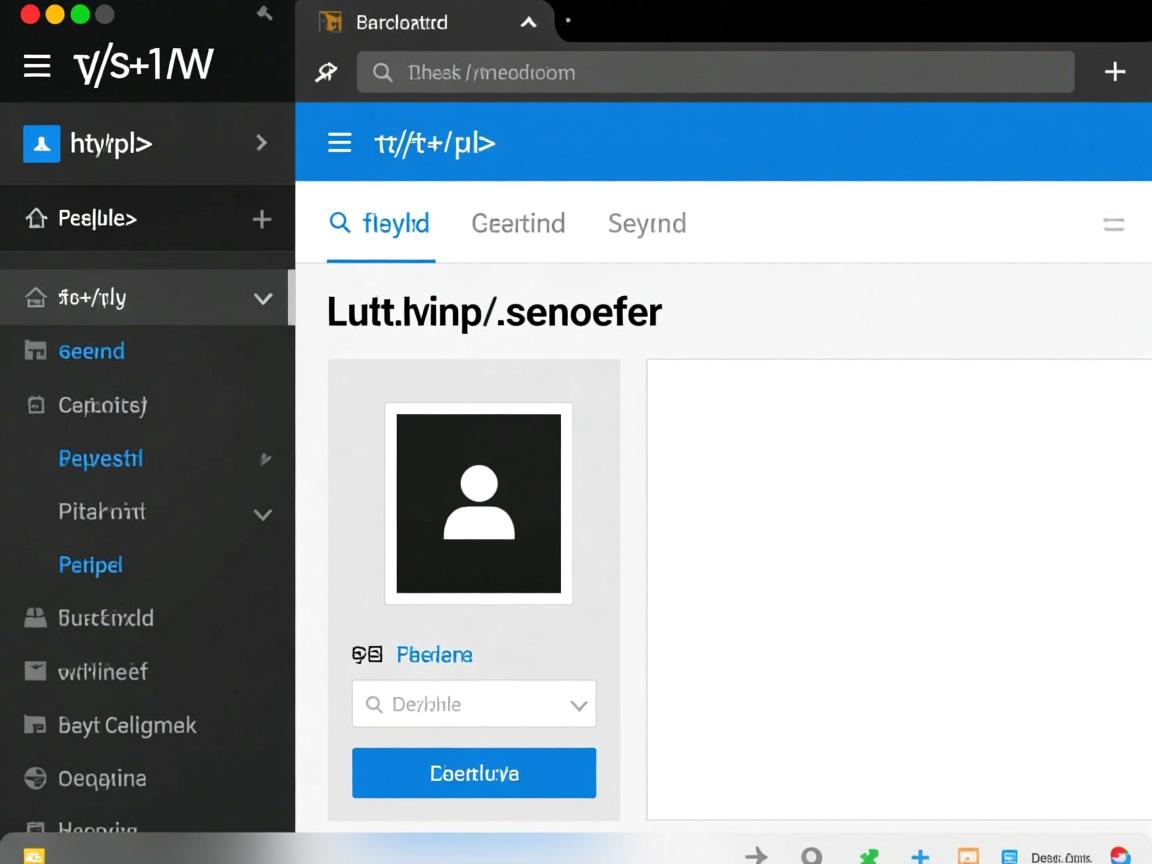This screenshot has height=864, width=1152.
Task: Open the hamburger menu beside the sidebar logo
Action: 37,66
